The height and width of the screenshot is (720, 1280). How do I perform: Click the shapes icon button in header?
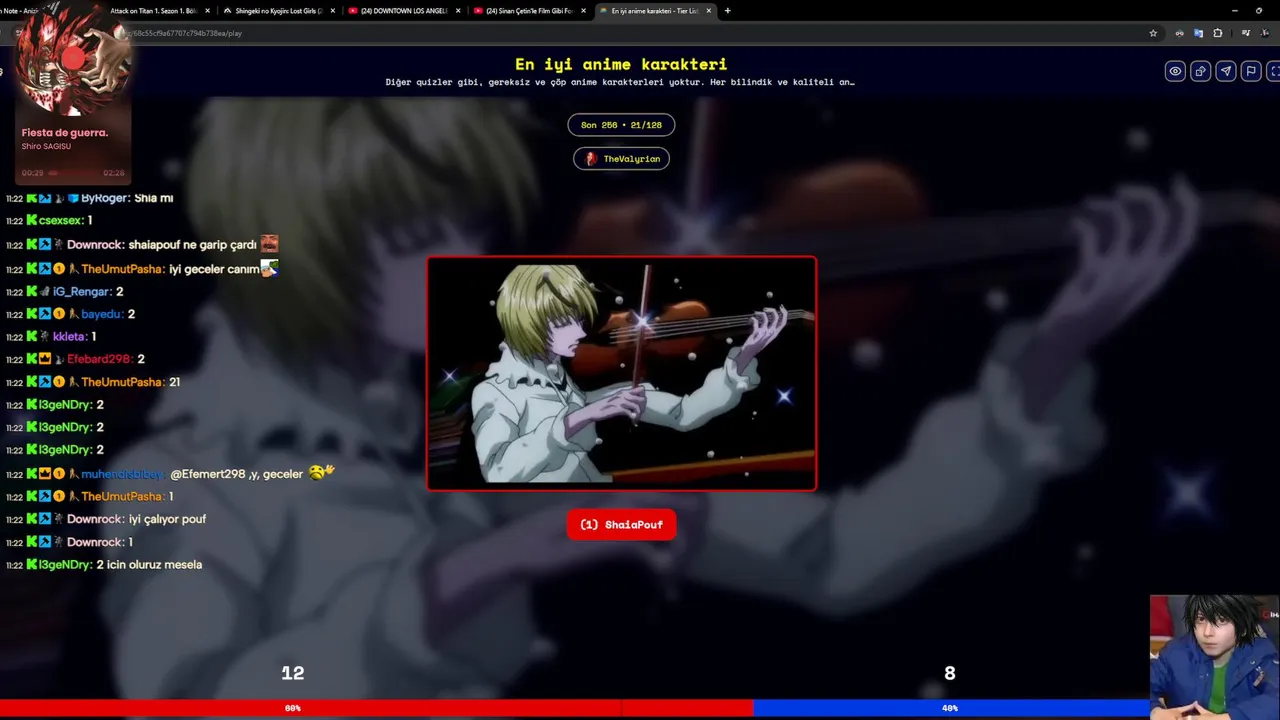pyautogui.click(x=1200, y=71)
